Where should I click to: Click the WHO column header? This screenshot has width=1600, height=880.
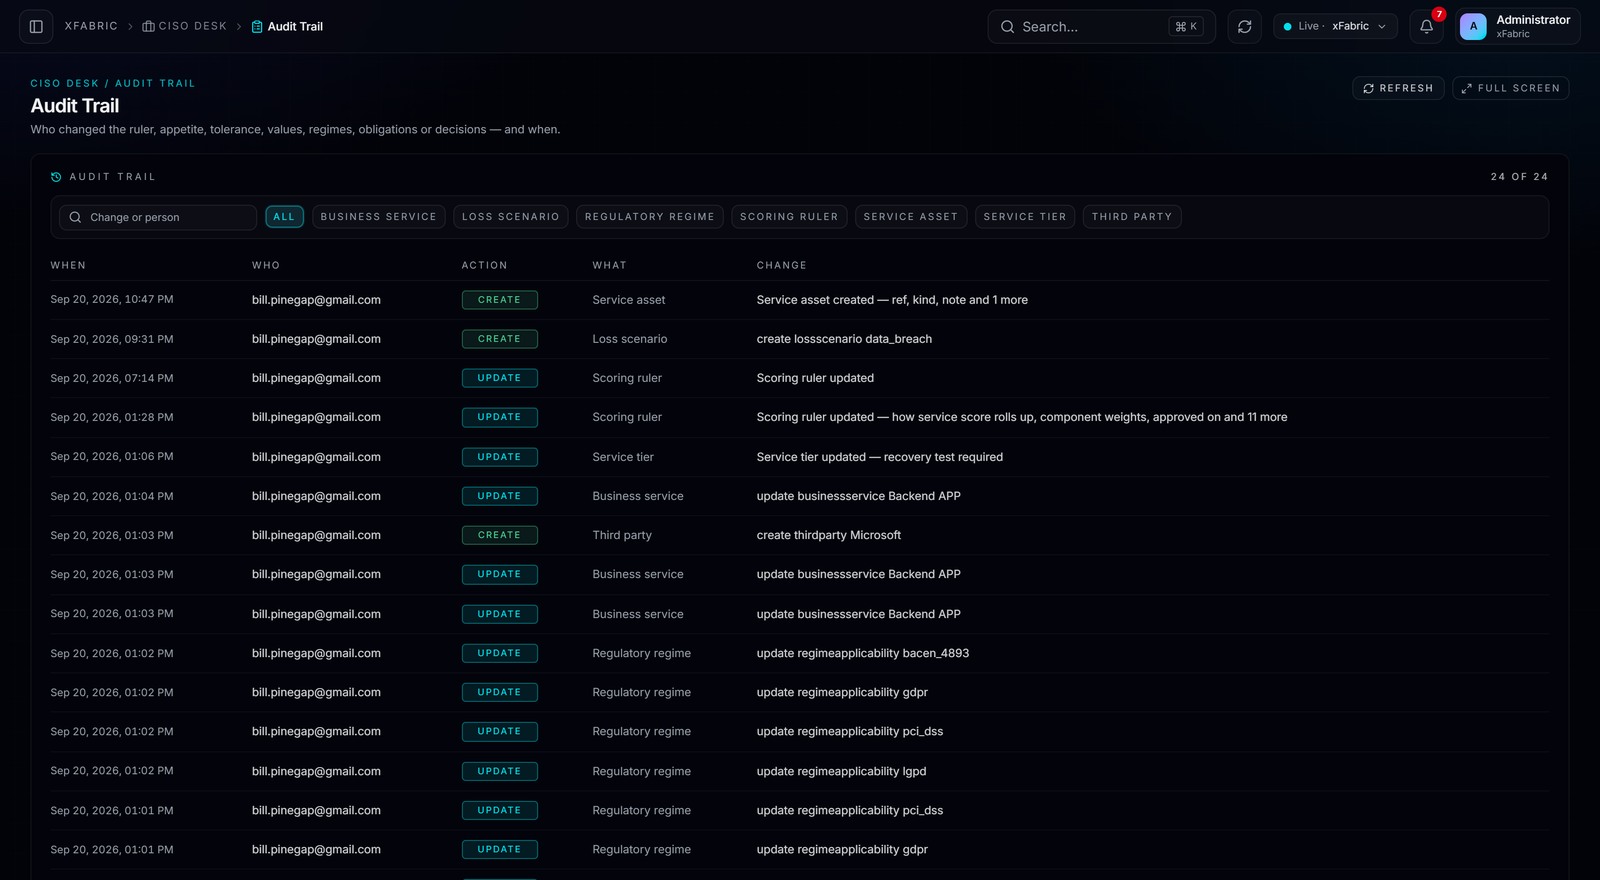[266, 266]
